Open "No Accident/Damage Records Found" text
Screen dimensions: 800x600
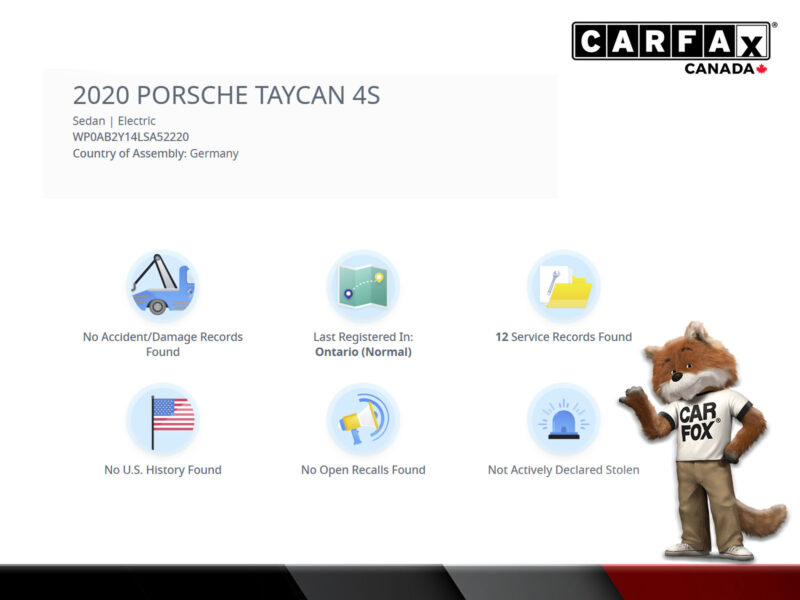163,344
